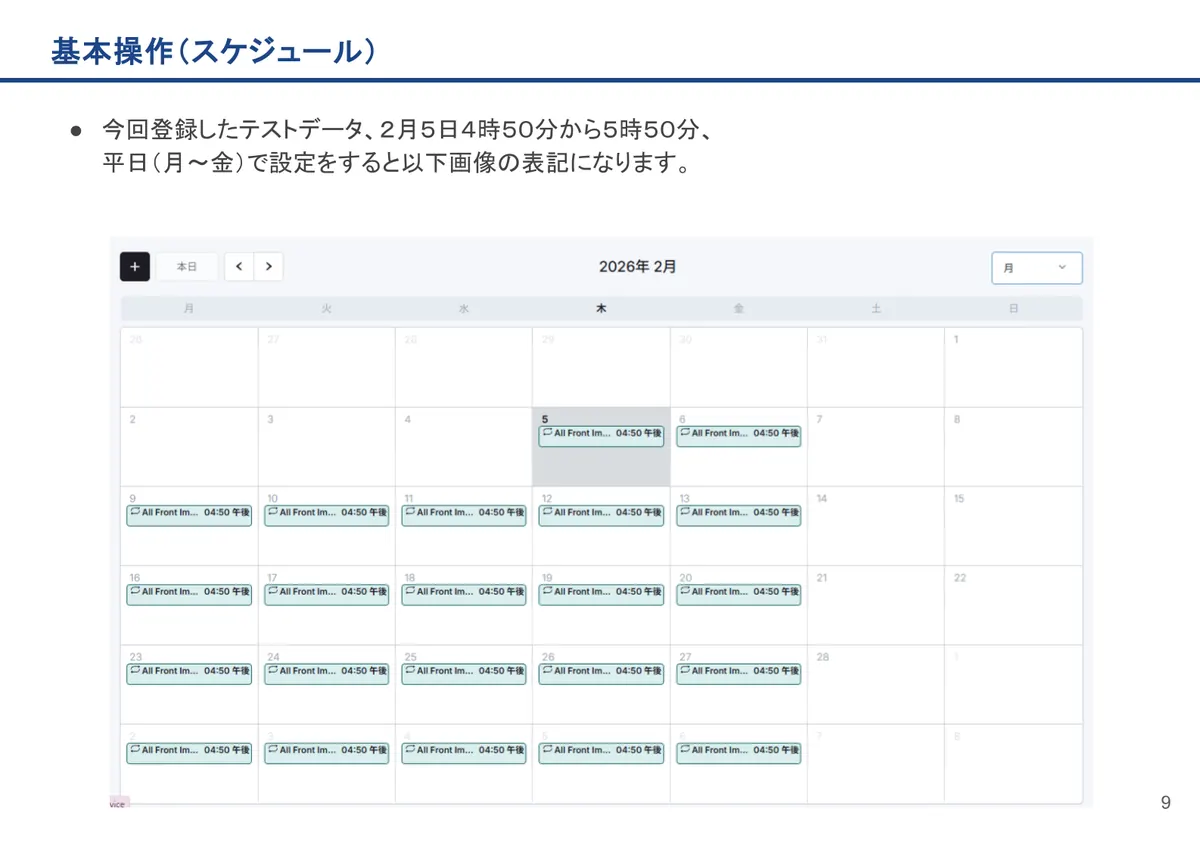Select the February 4 day cell
The width and height of the screenshot is (1200, 849).
coord(464,447)
